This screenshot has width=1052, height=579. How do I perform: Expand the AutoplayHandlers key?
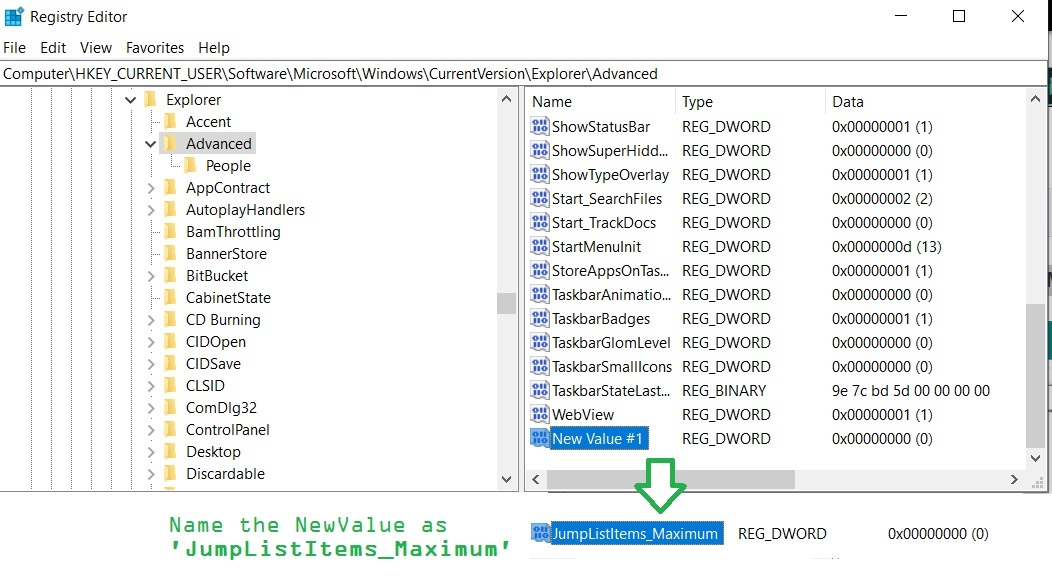[x=151, y=211]
